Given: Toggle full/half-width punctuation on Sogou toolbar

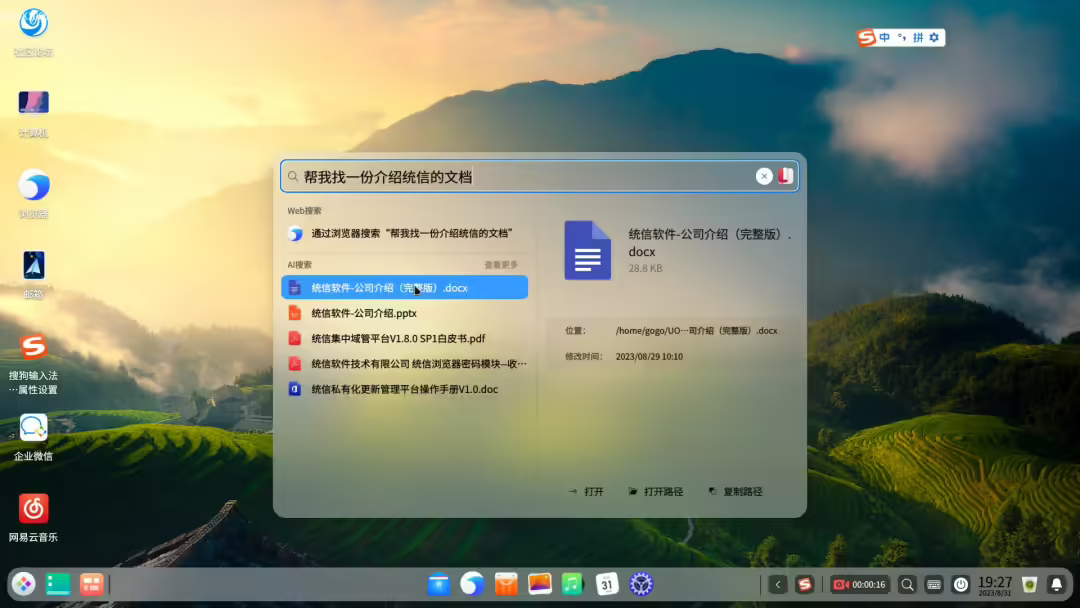Looking at the screenshot, I should tap(902, 37).
